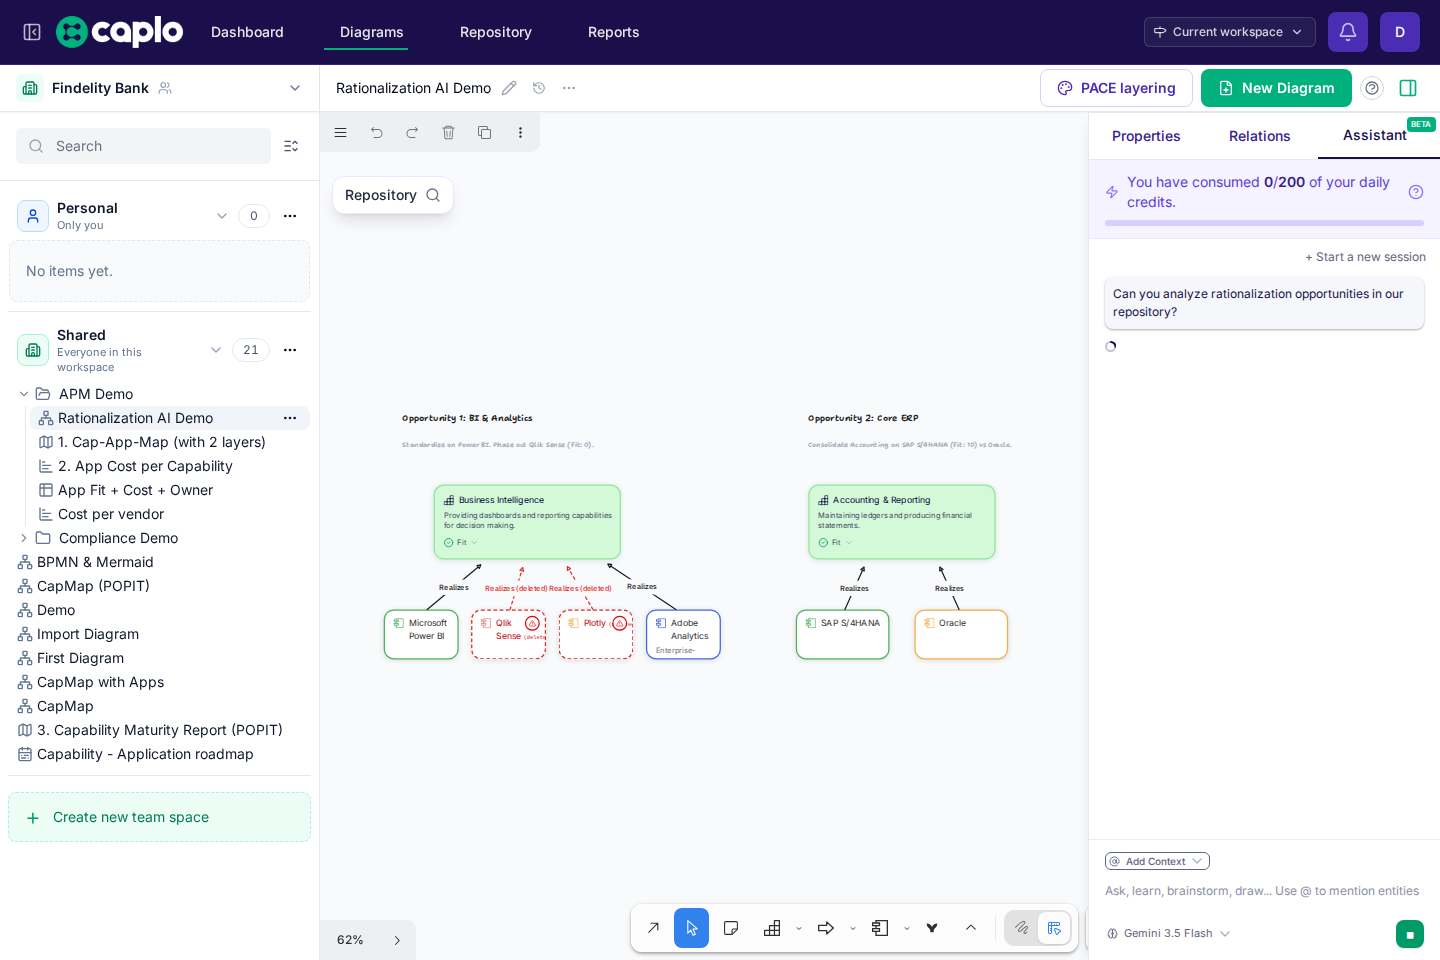Expand the Compliance Demo folder
Viewport: 1440px width, 960px height.
tap(24, 538)
